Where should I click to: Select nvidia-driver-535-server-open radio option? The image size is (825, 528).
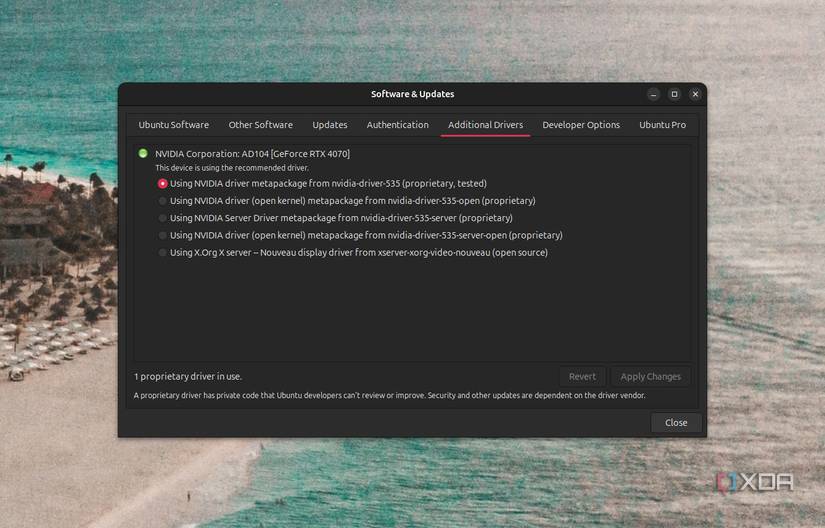point(163,236)
